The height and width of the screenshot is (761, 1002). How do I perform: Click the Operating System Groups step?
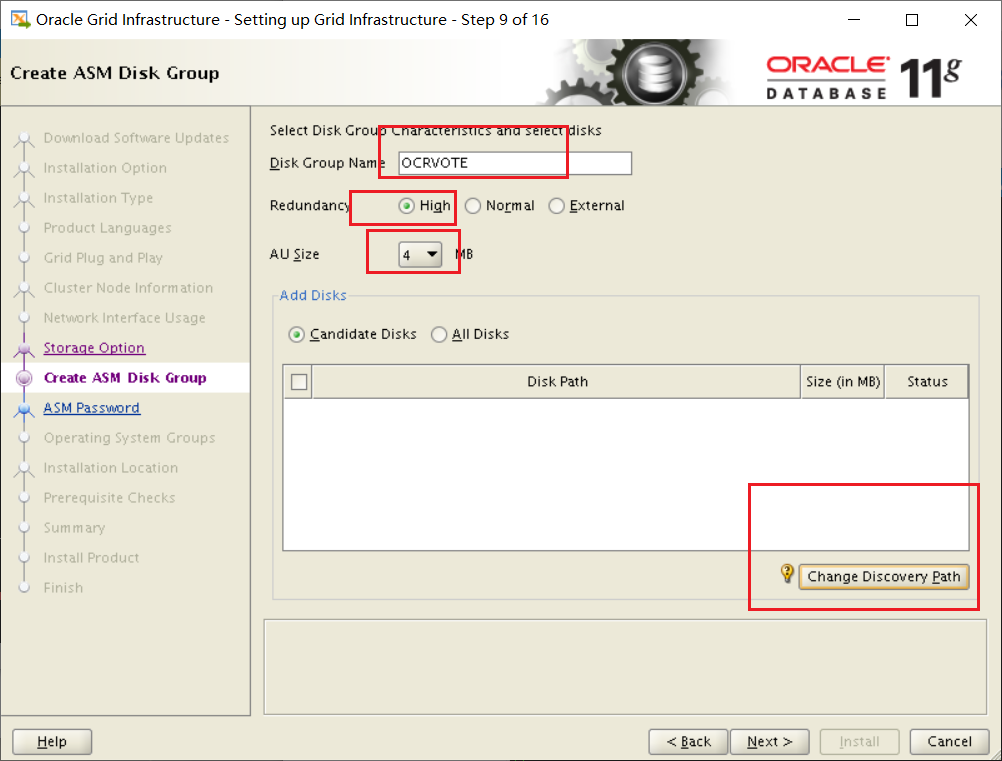pyautogui.click(x=129, y=438)
